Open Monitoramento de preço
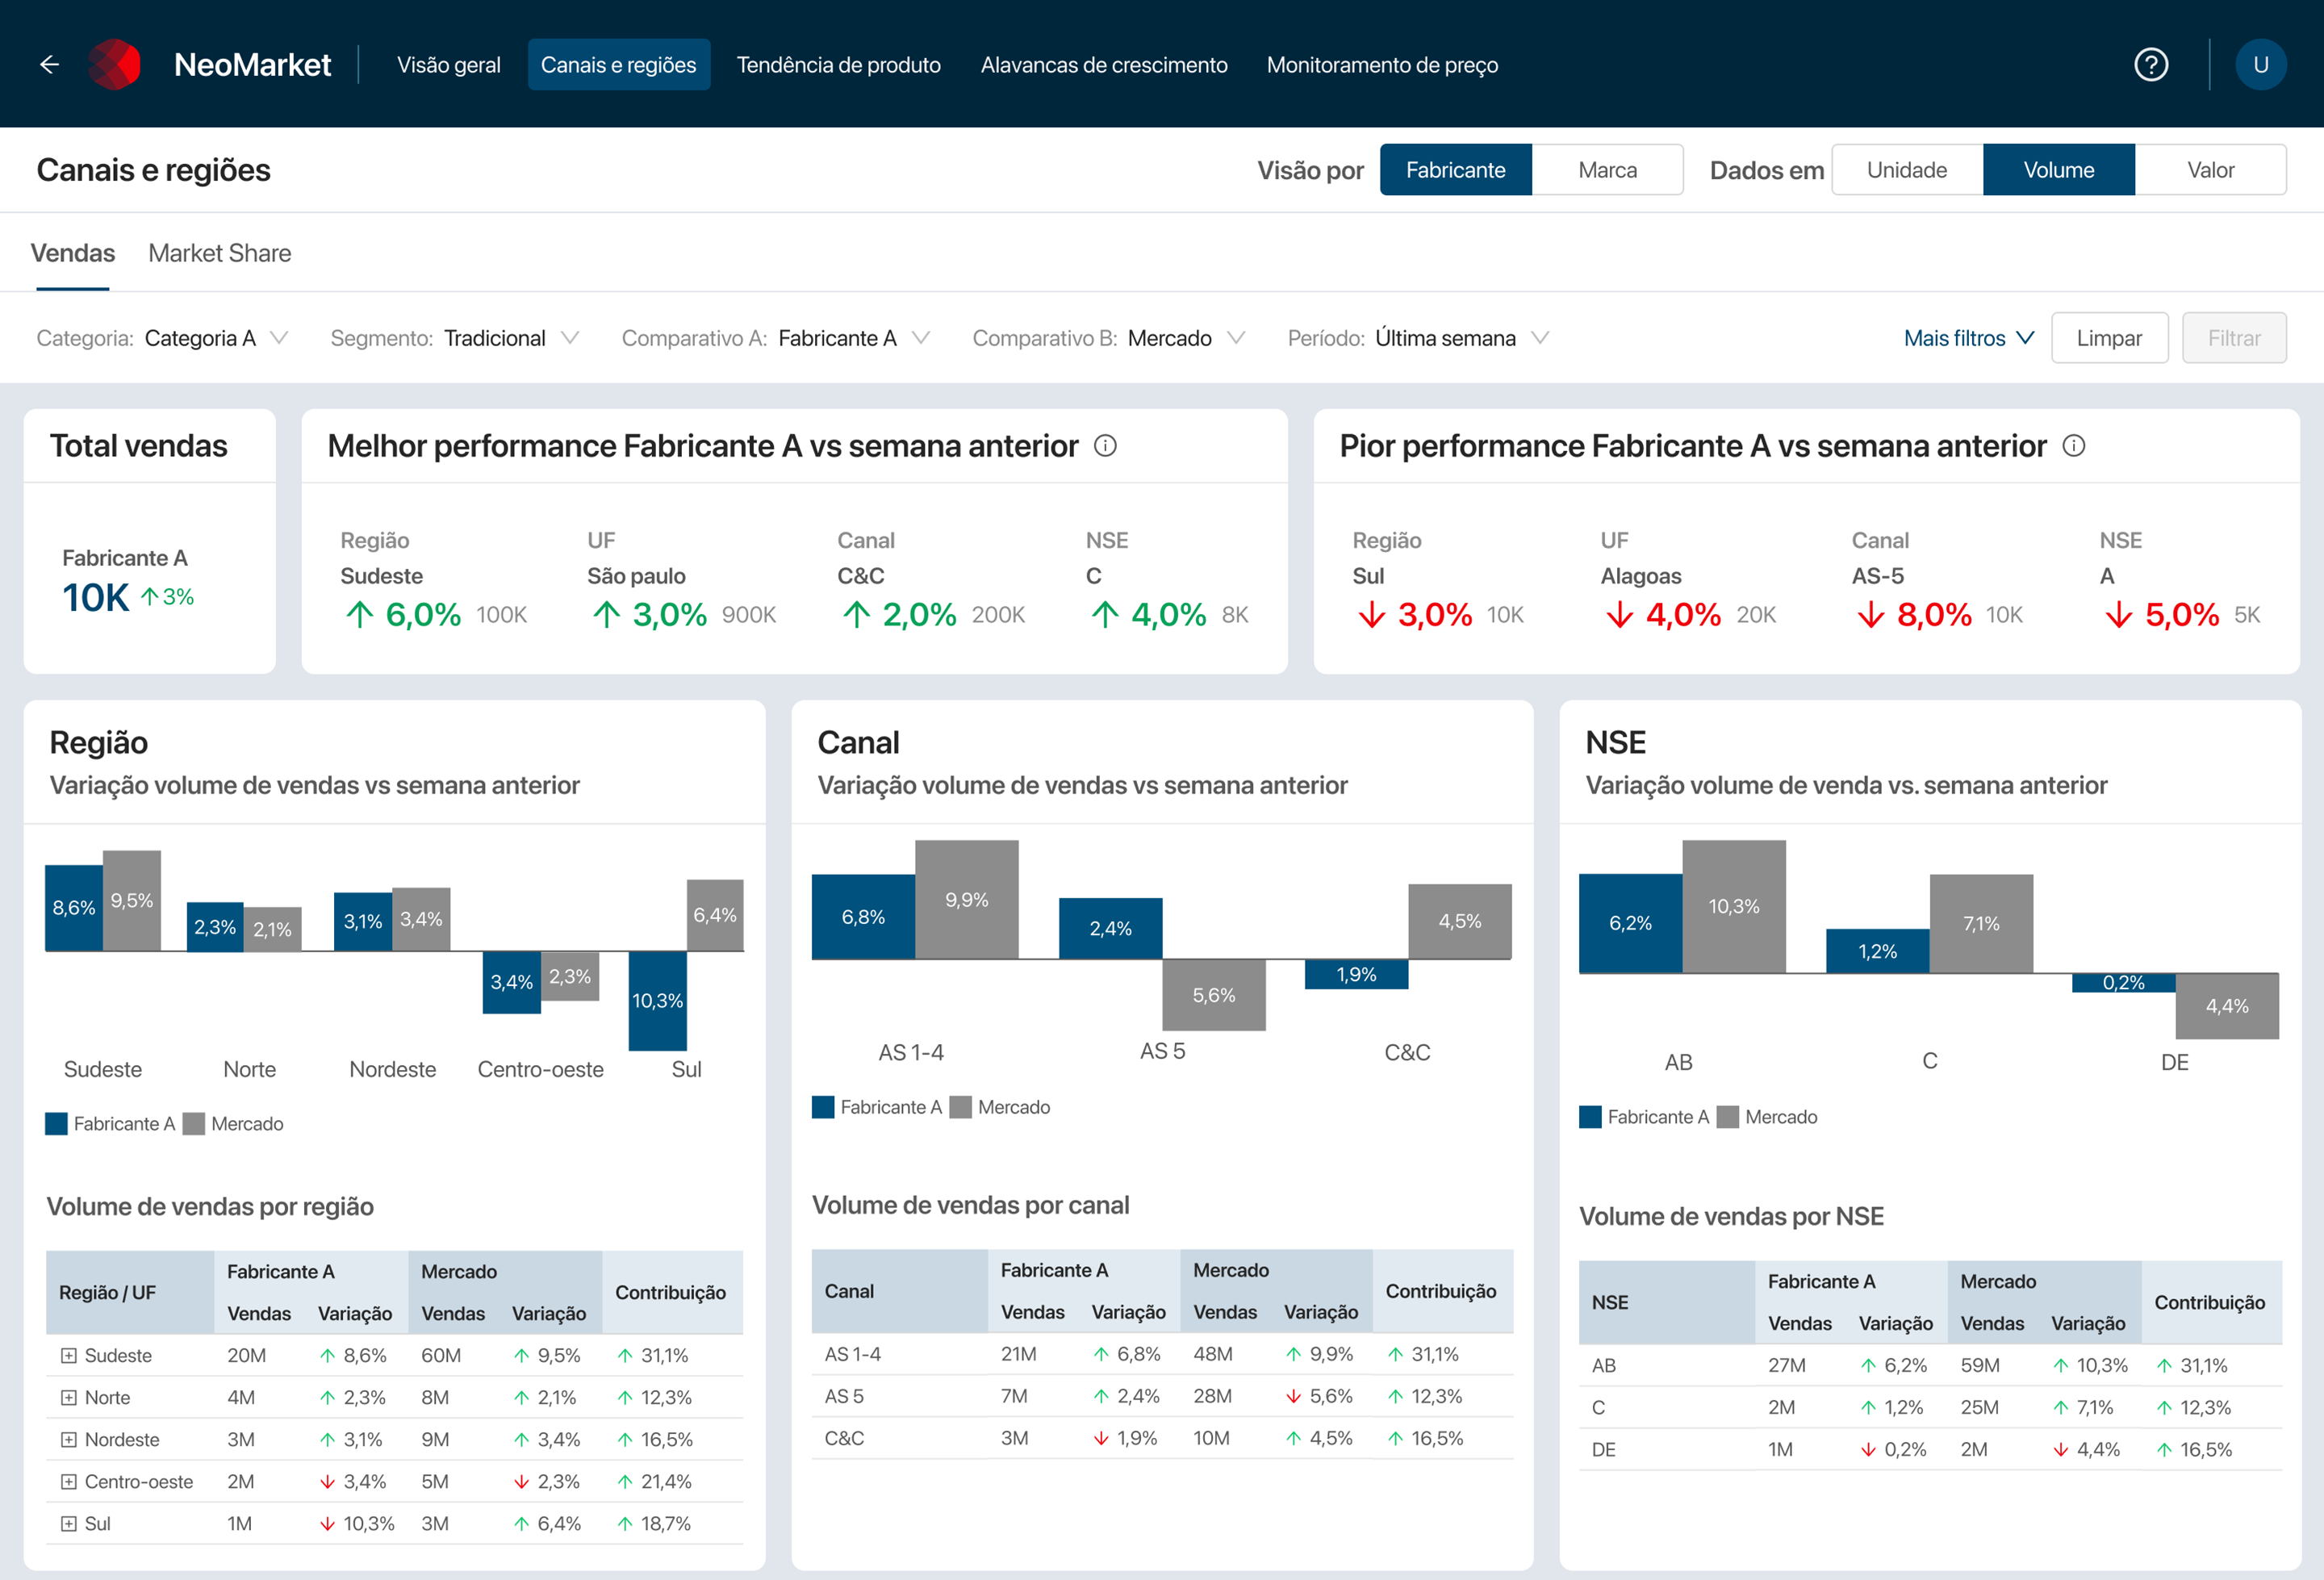The height and width of the screenshot is (1580, 2324). pyautogui.click(x=1382, y=65)
